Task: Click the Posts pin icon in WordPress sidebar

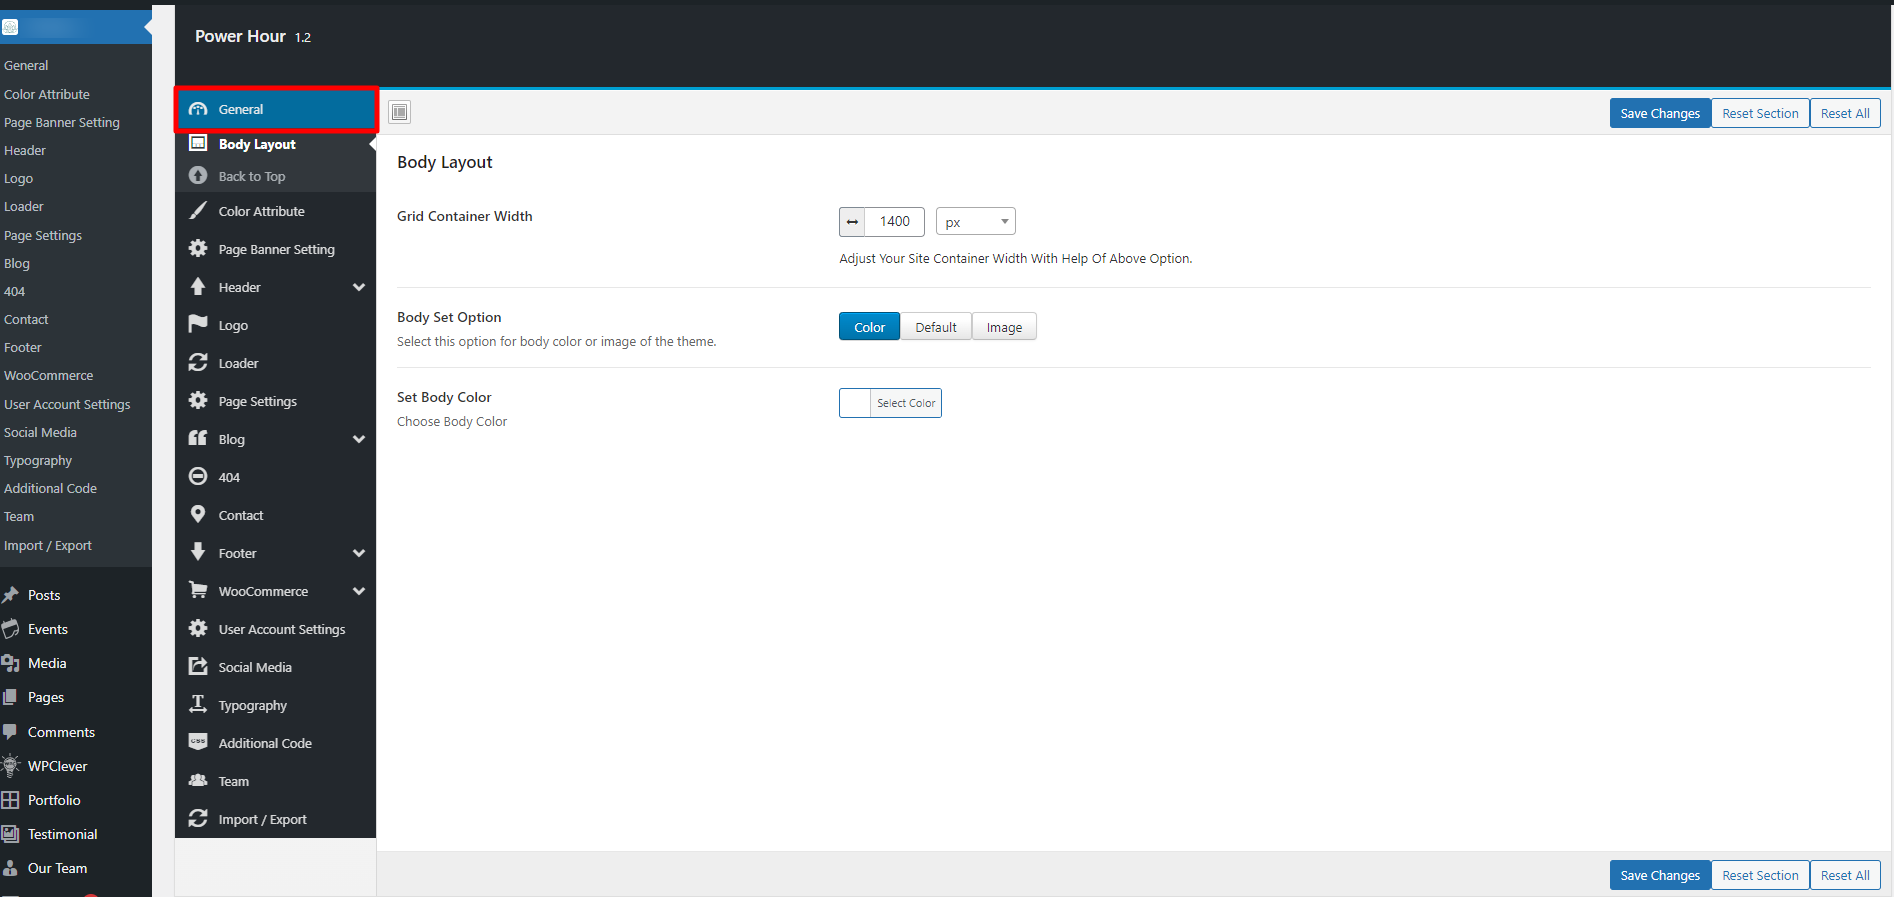Action: pos(11,595)
